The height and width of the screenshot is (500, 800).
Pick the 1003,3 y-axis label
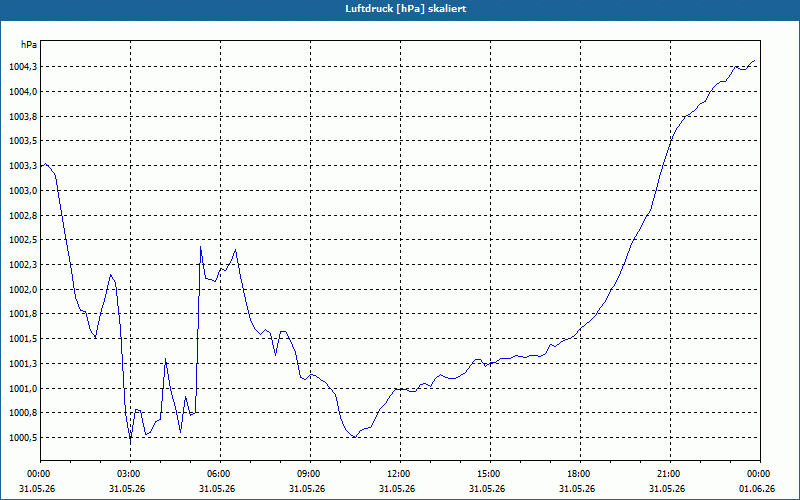(23, 166)
